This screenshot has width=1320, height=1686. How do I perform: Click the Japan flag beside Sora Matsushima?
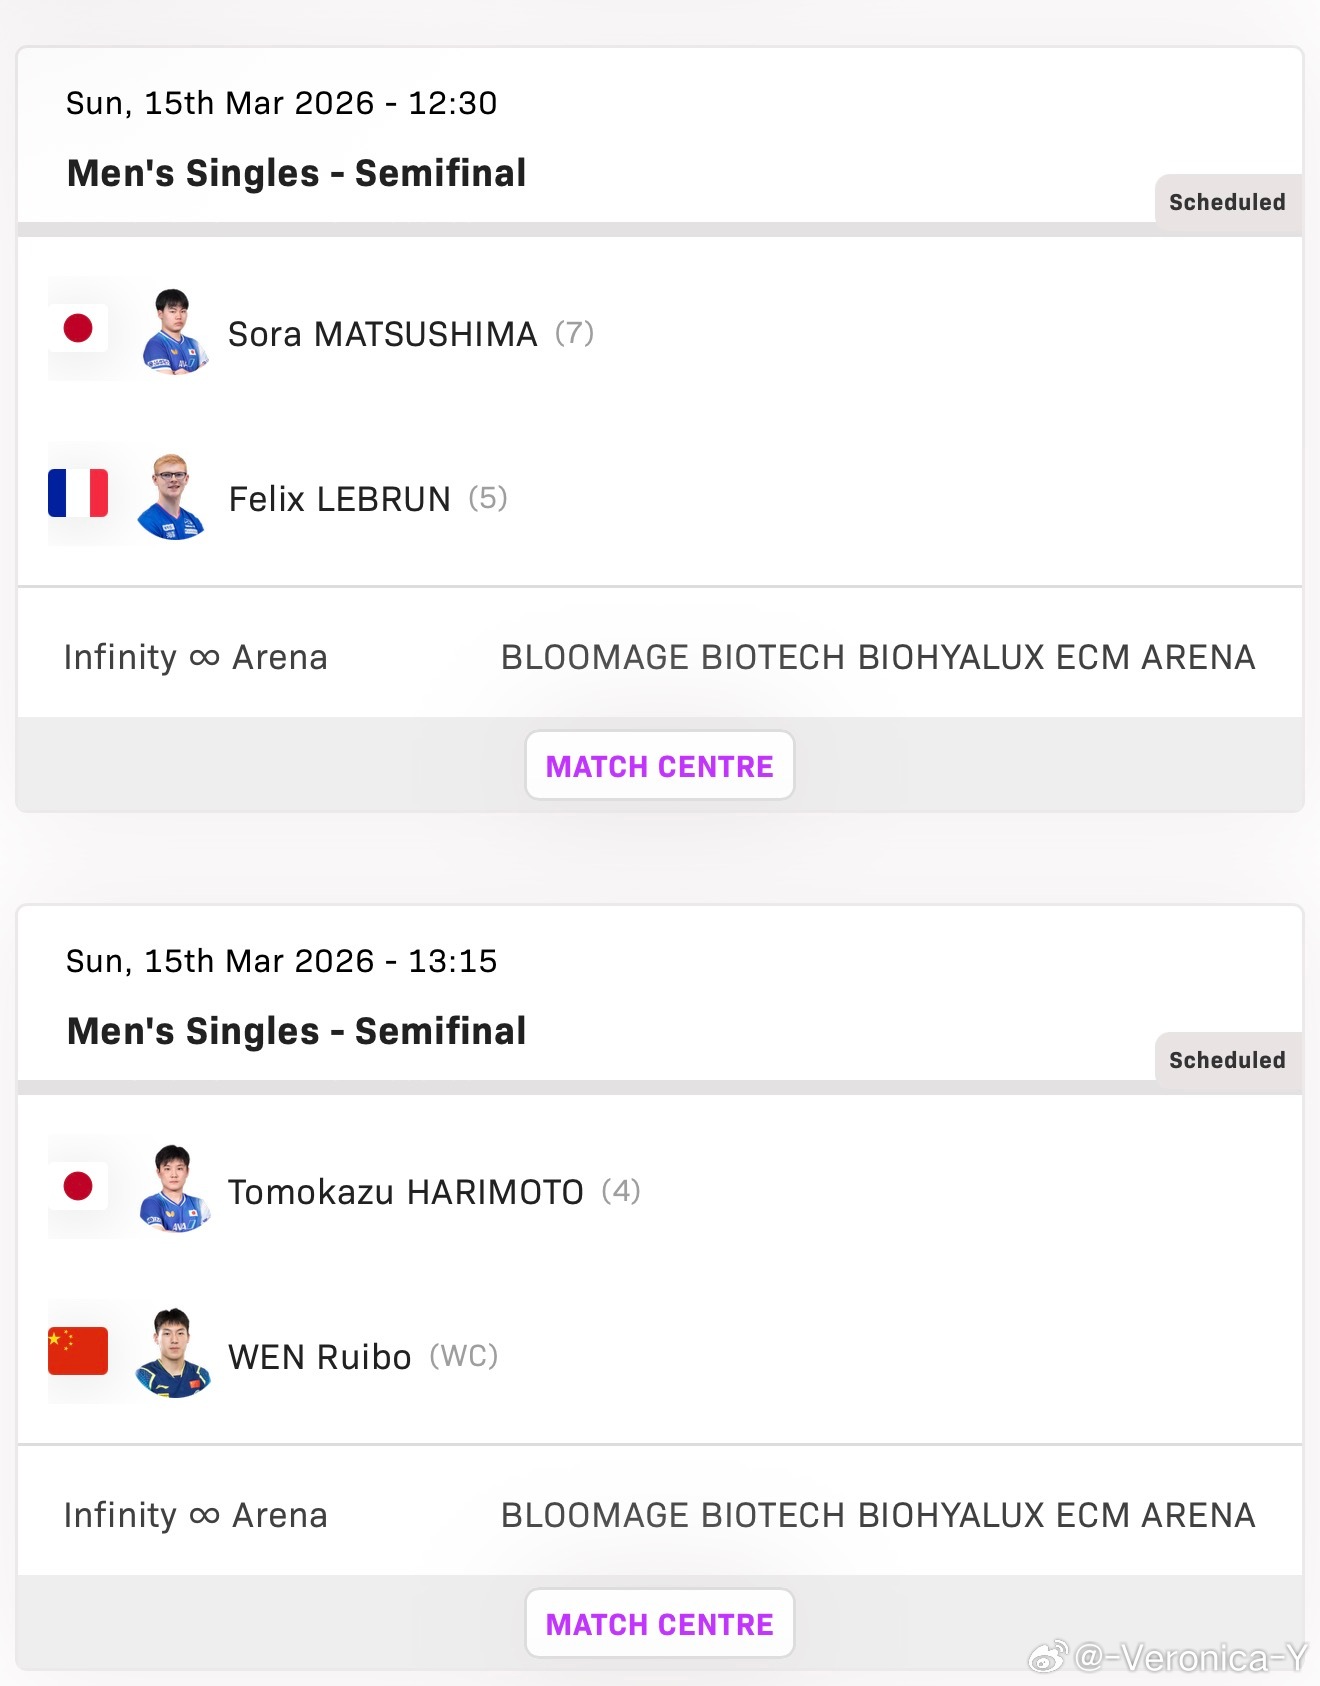(x=78, y=328)
